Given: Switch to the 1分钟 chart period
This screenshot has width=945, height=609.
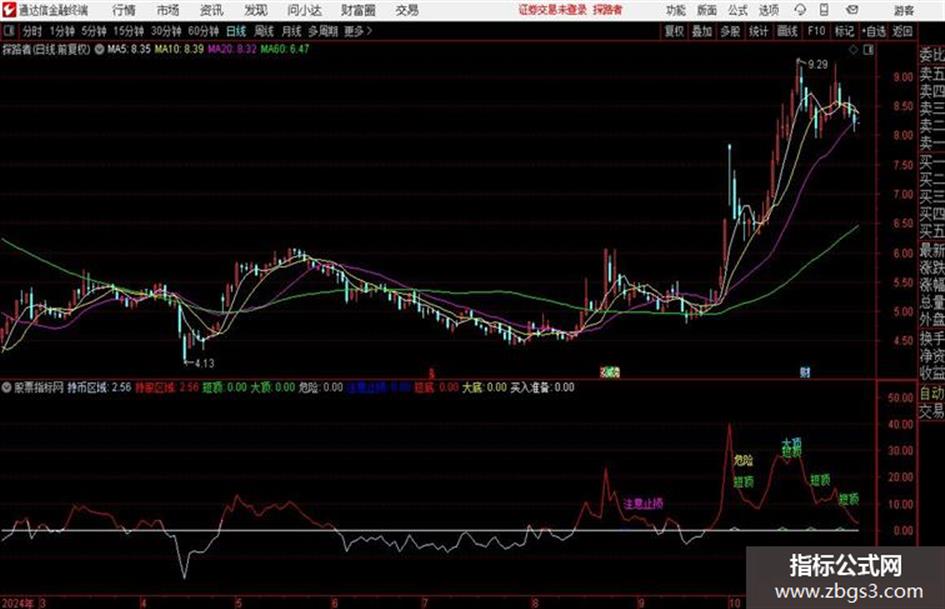Looking at the screenshot, I should coord(62,31).
